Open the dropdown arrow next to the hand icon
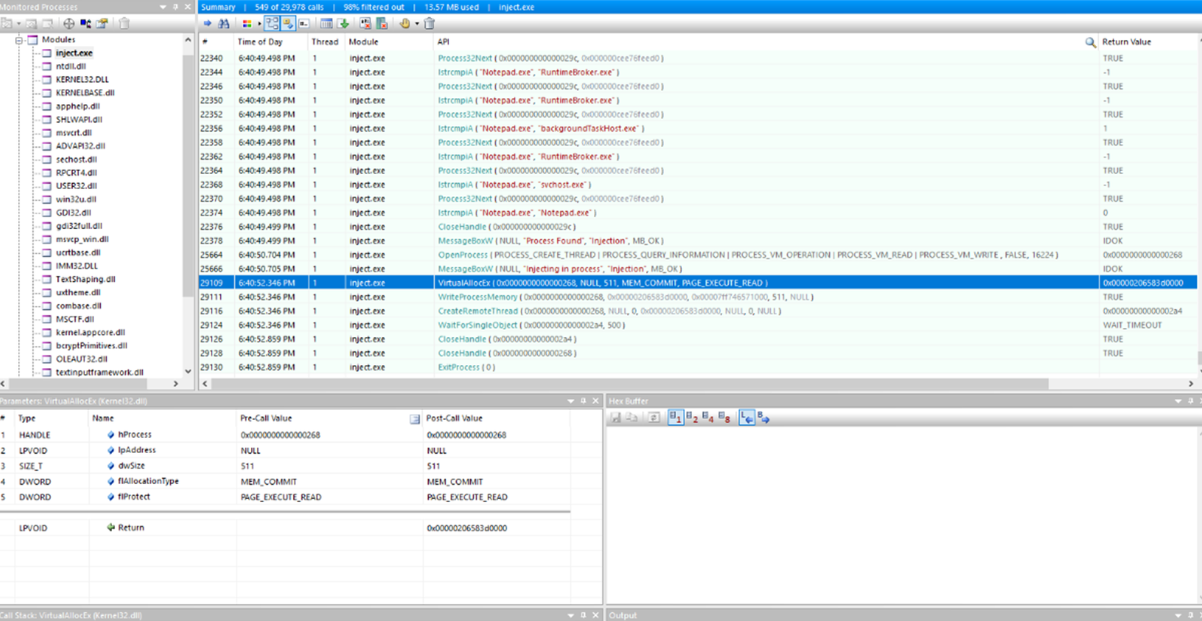 (x=417, y=24)
